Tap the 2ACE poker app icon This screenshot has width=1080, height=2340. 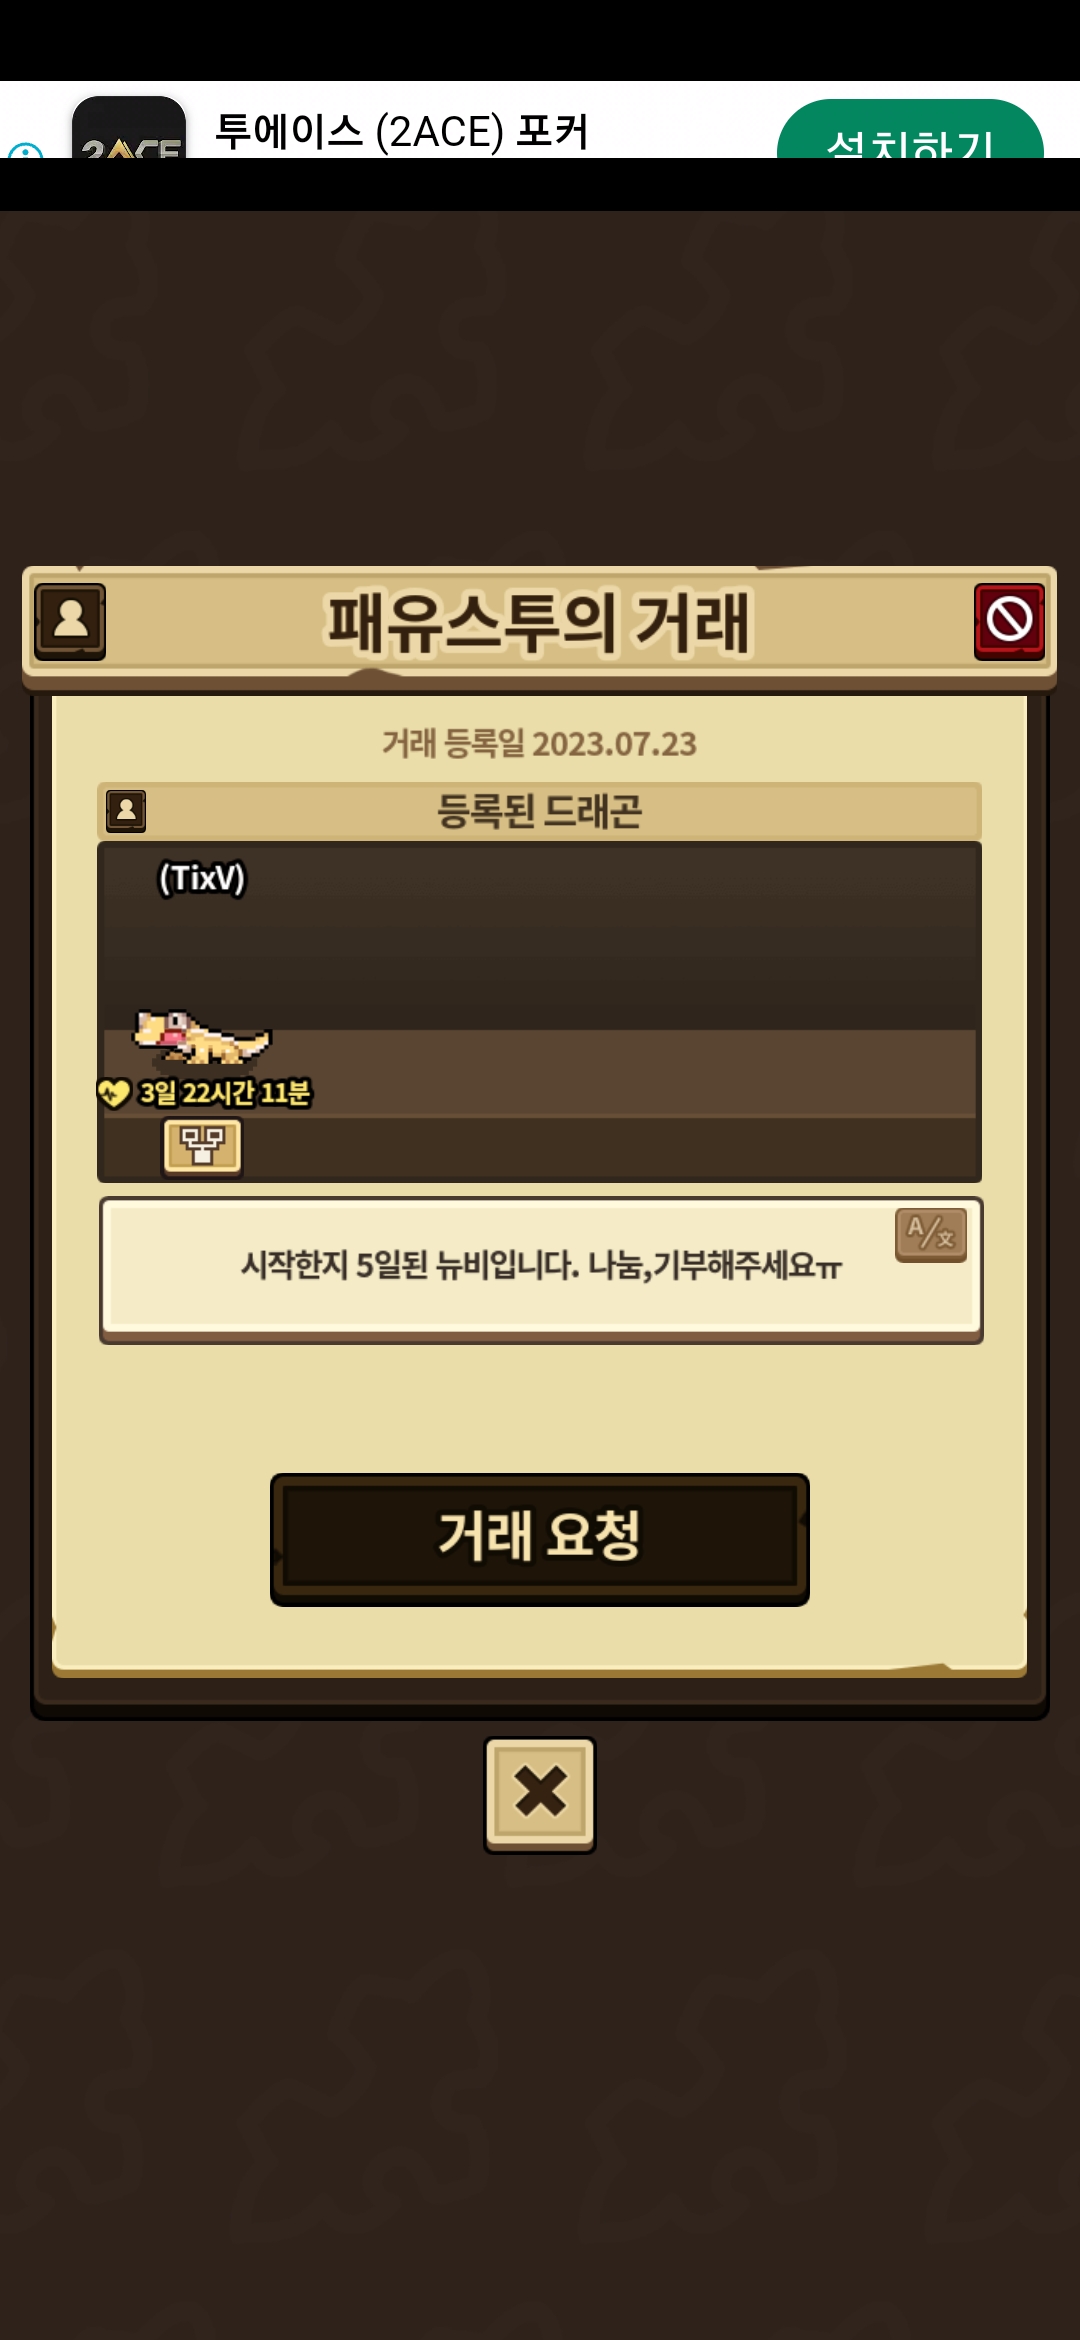(x=129, y=127)
